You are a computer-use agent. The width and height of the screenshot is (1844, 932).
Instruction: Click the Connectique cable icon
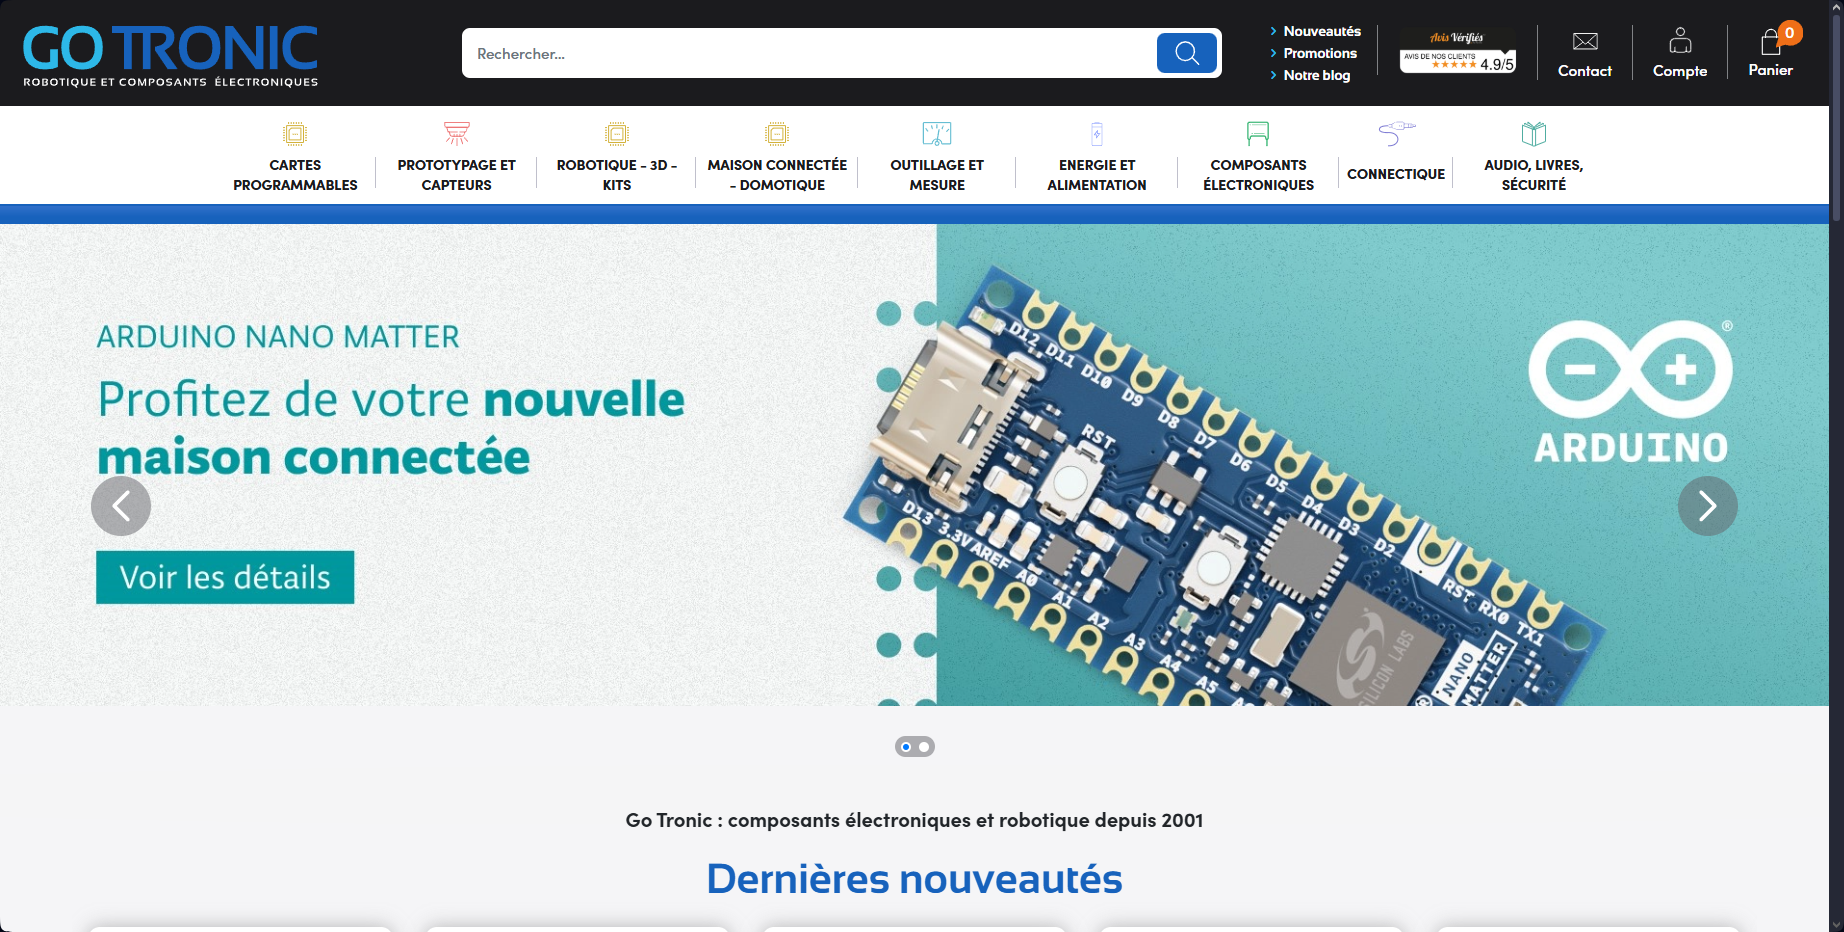pos(1397,132)
